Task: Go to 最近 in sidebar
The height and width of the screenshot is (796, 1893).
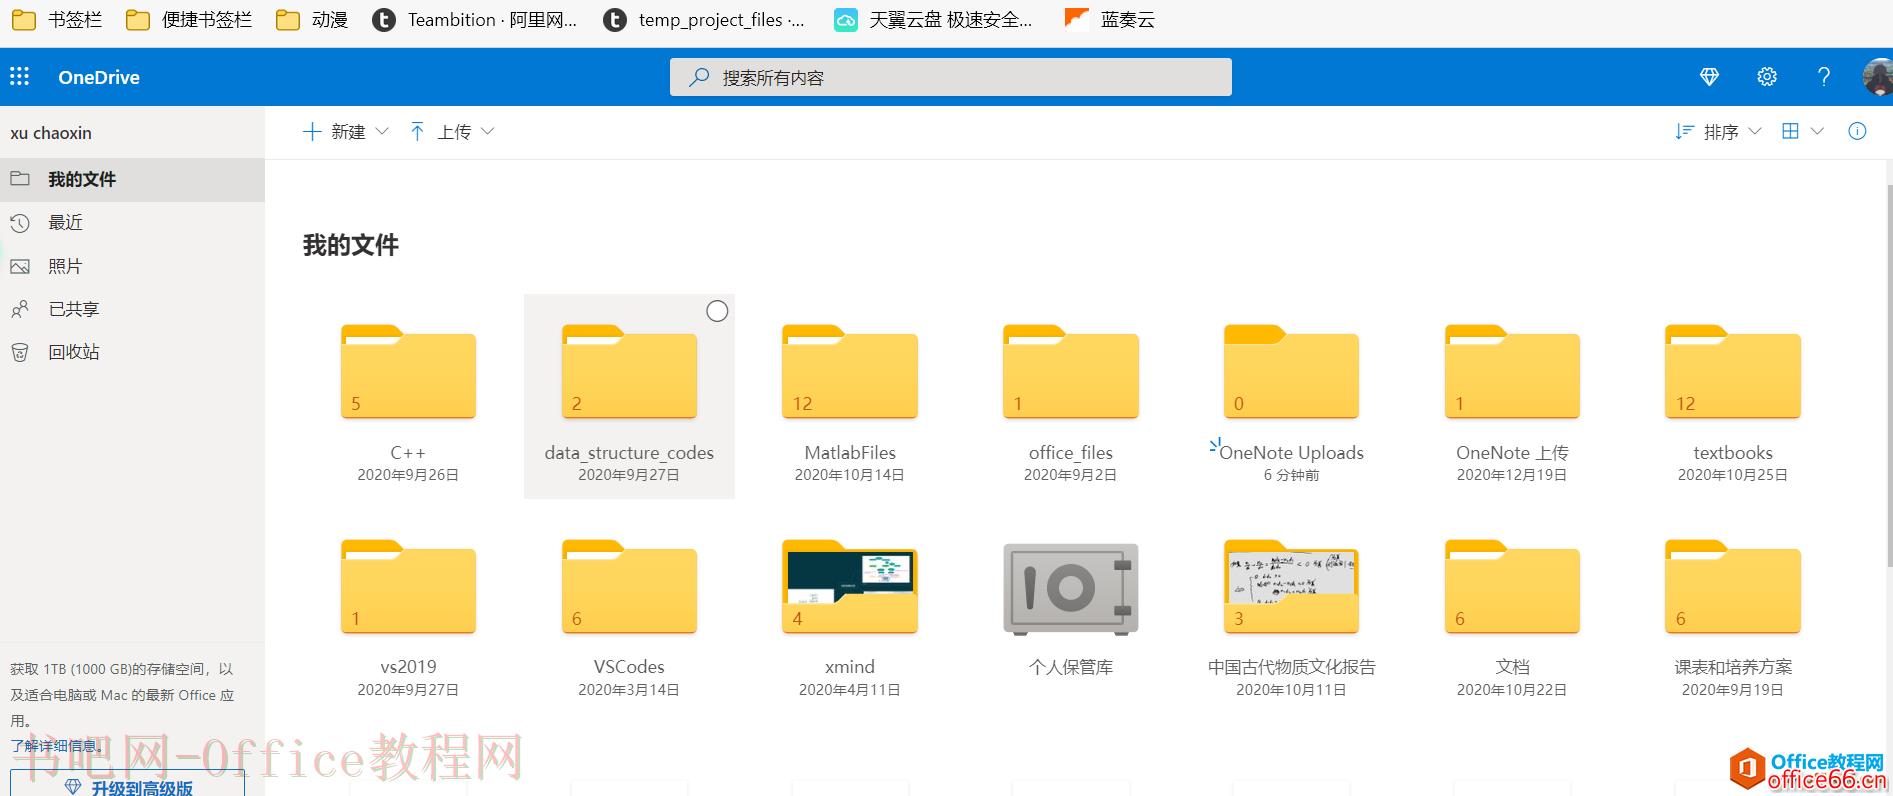Action: click(132, 222)
